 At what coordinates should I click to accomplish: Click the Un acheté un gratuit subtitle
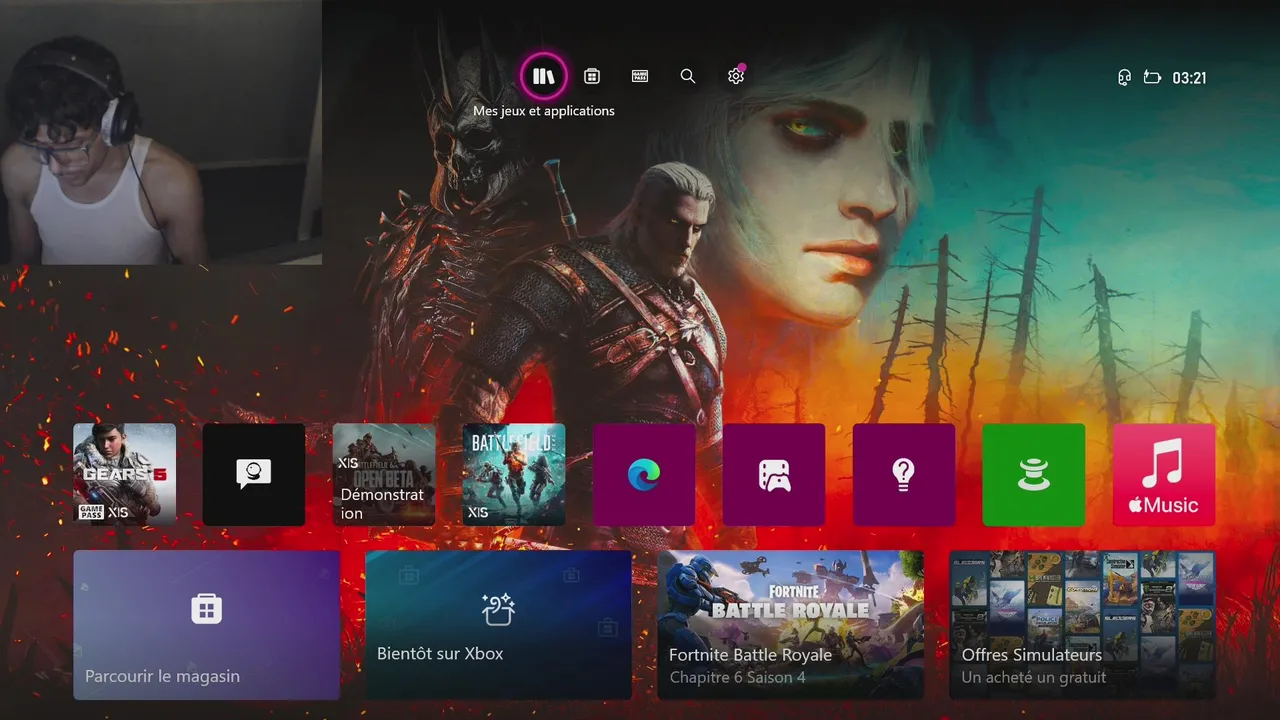tap(1034, 677)
